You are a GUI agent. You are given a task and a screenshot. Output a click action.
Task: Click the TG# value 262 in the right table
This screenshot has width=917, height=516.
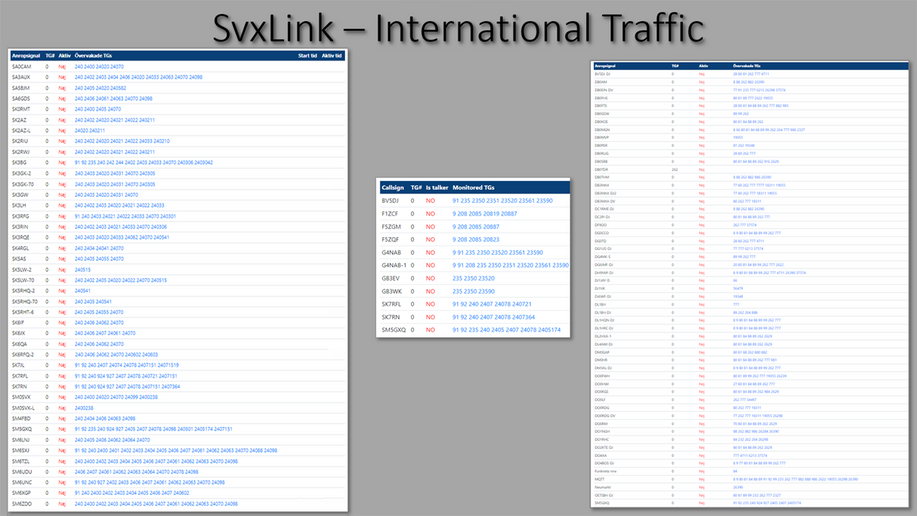click(x=674, y=170)
